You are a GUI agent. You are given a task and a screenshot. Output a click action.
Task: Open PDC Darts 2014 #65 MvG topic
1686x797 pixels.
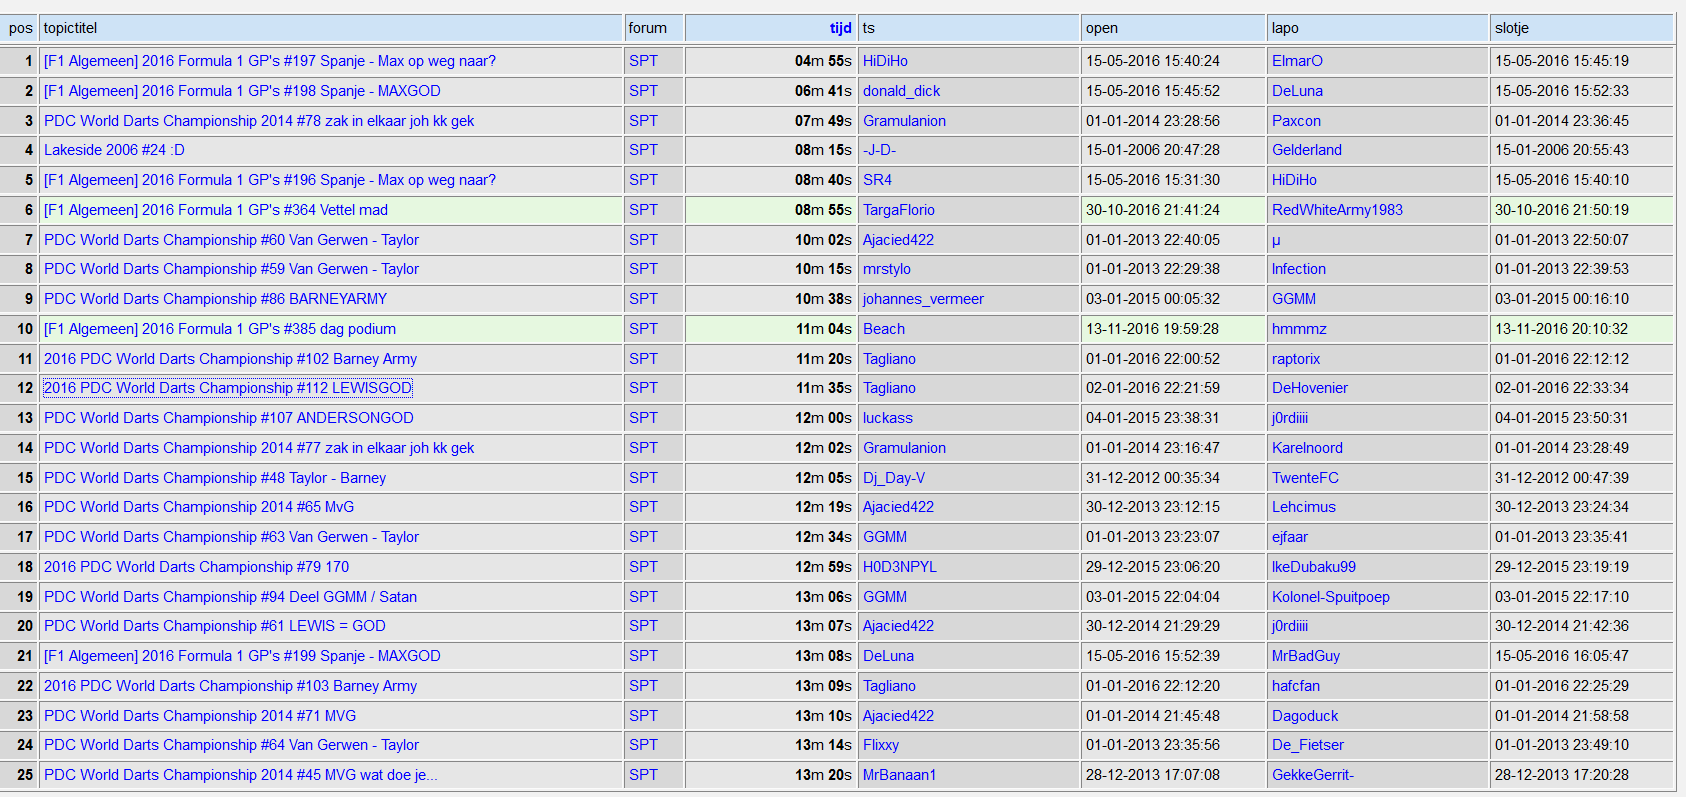[199, 507]
